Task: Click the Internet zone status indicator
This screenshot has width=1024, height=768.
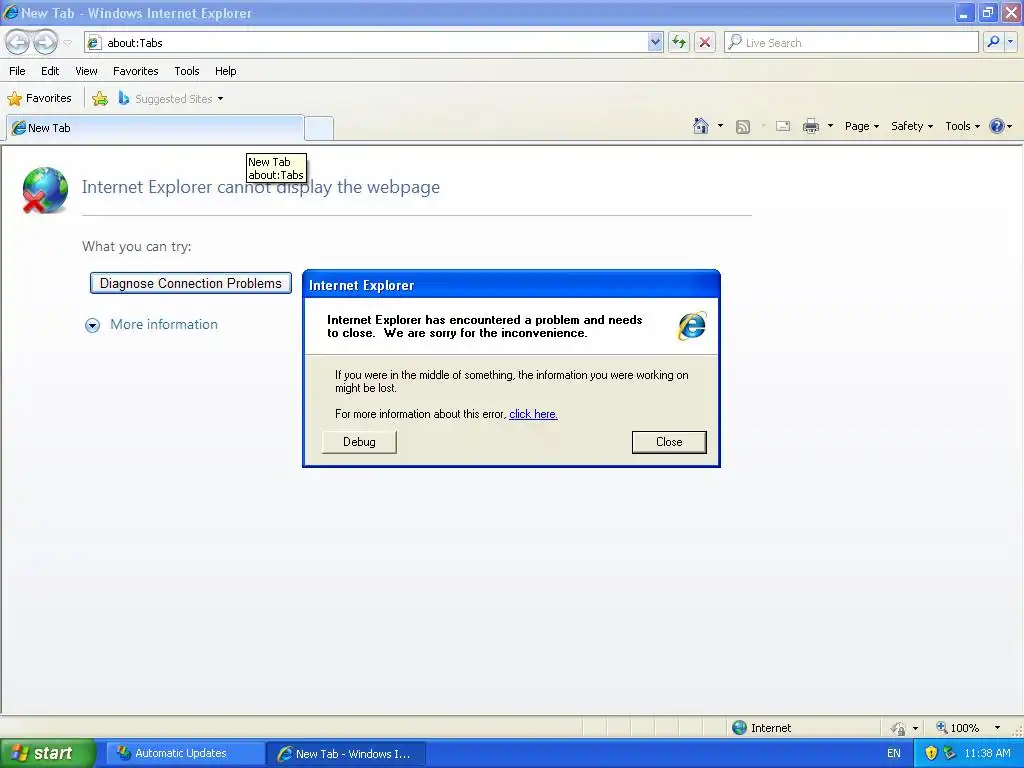Action: [x=761, y=728]
